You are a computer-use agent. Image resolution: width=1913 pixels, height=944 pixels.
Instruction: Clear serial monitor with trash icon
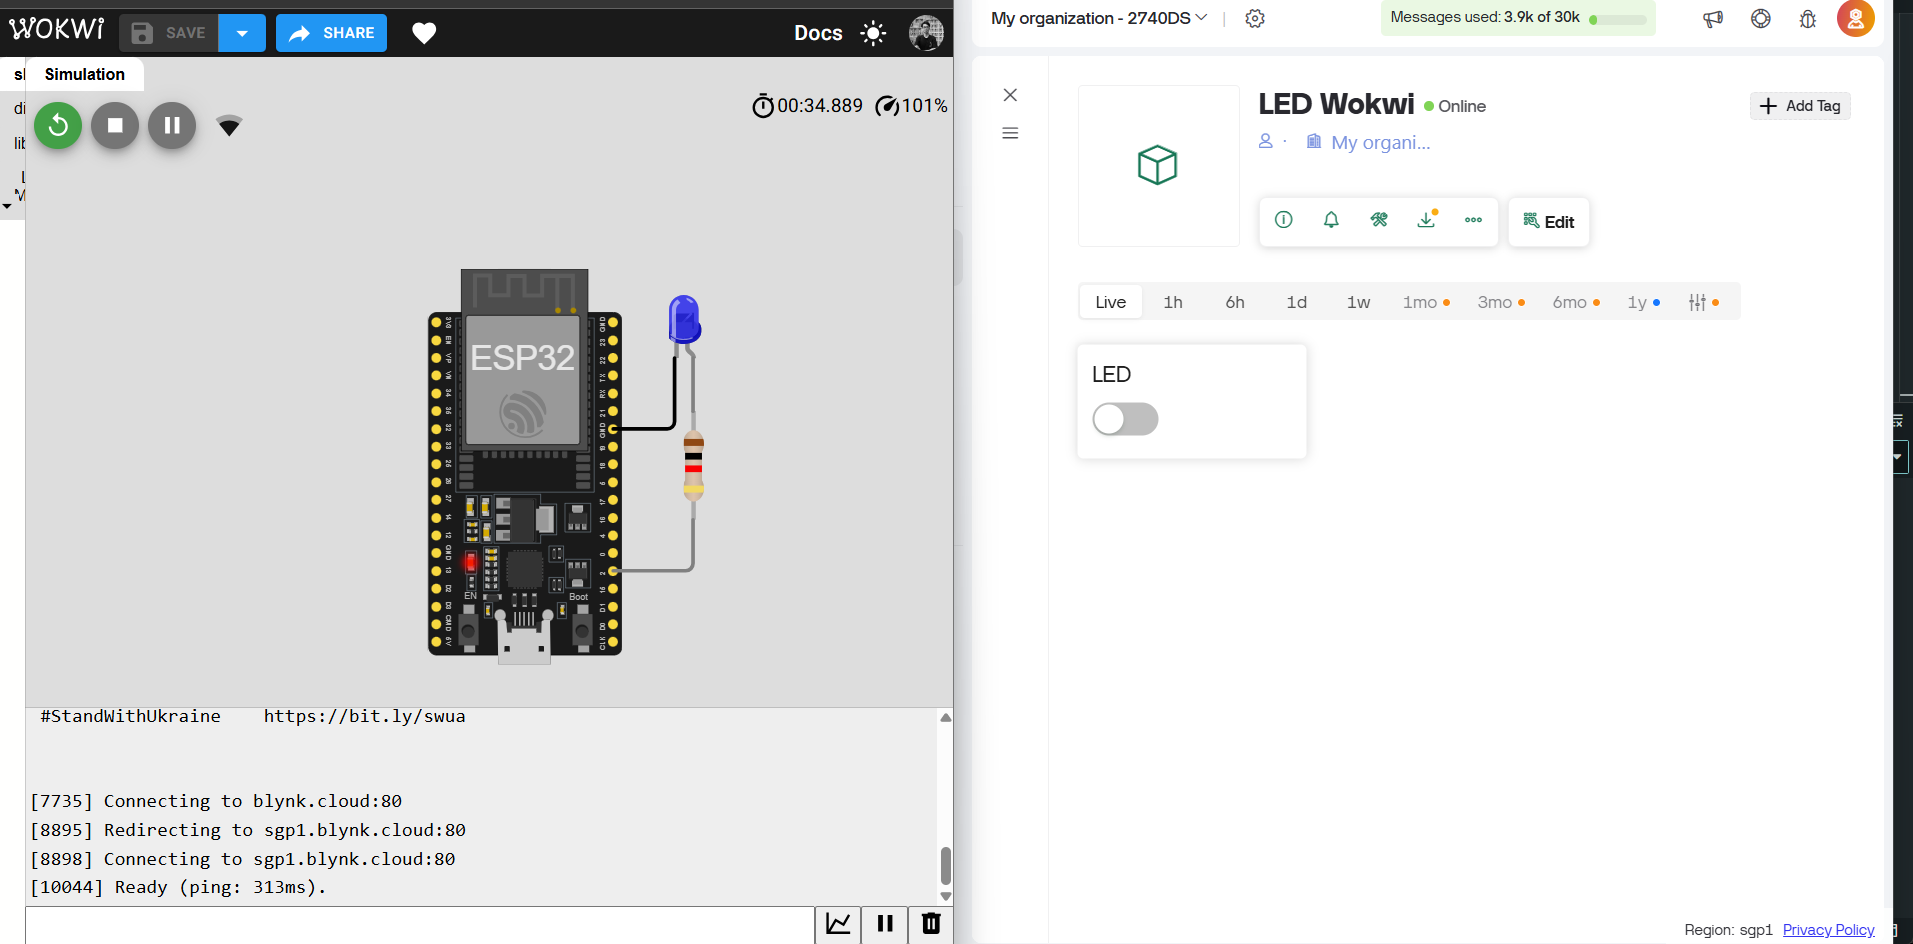pos(931,924)
